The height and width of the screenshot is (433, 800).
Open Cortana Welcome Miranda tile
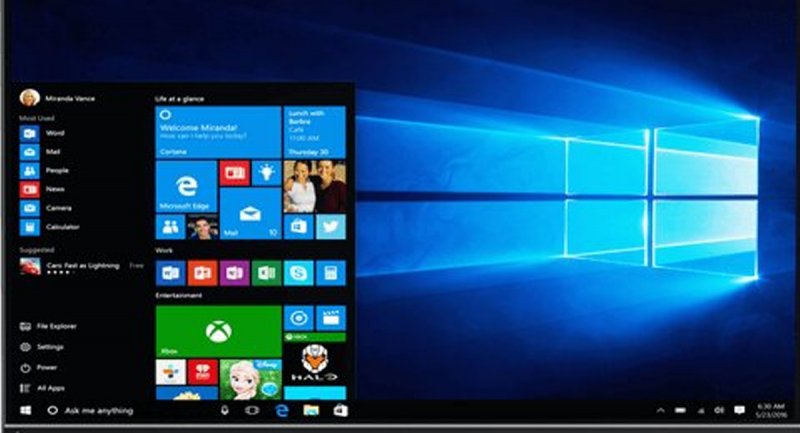coord(218,132)
